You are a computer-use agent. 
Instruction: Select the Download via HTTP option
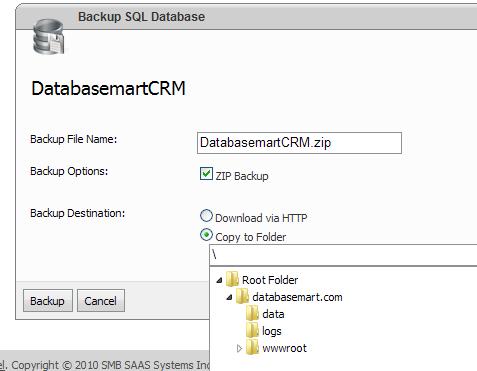coord(206,216)
